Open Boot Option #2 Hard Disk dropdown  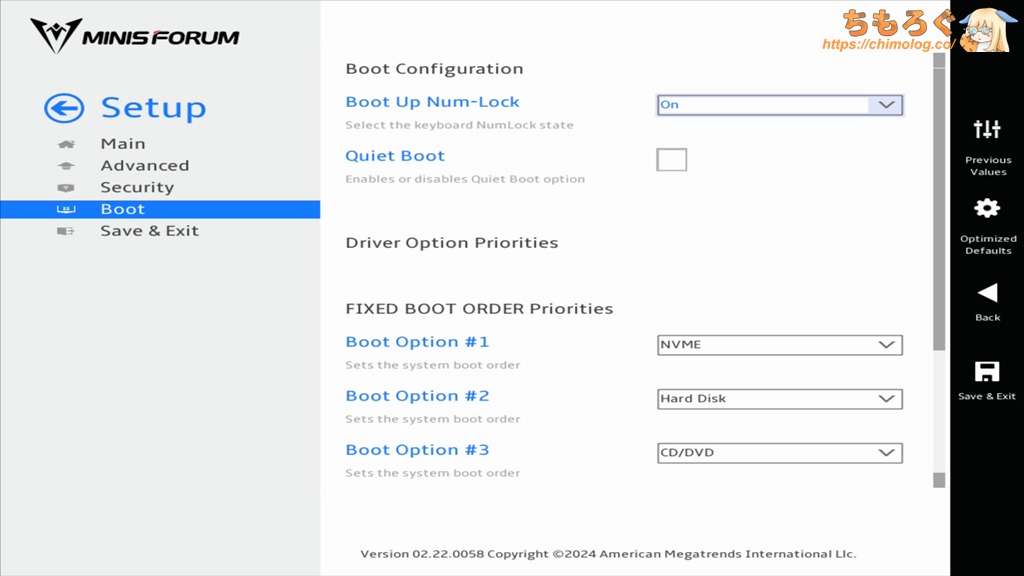[779, 399]
